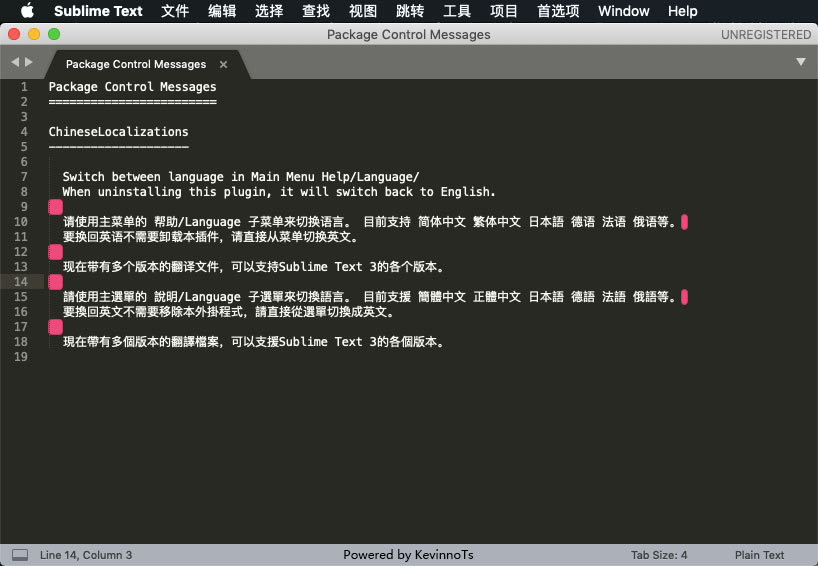This screenshot has height=566, width=818.
Task: Click line number 19 in the gutter
Action: (21, 357)
